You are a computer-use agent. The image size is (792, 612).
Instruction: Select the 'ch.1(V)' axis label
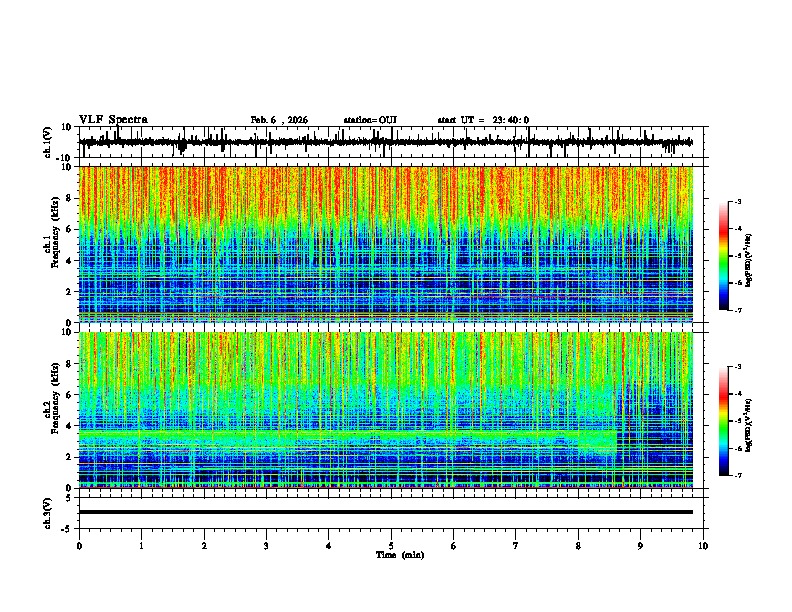point(48,142)
